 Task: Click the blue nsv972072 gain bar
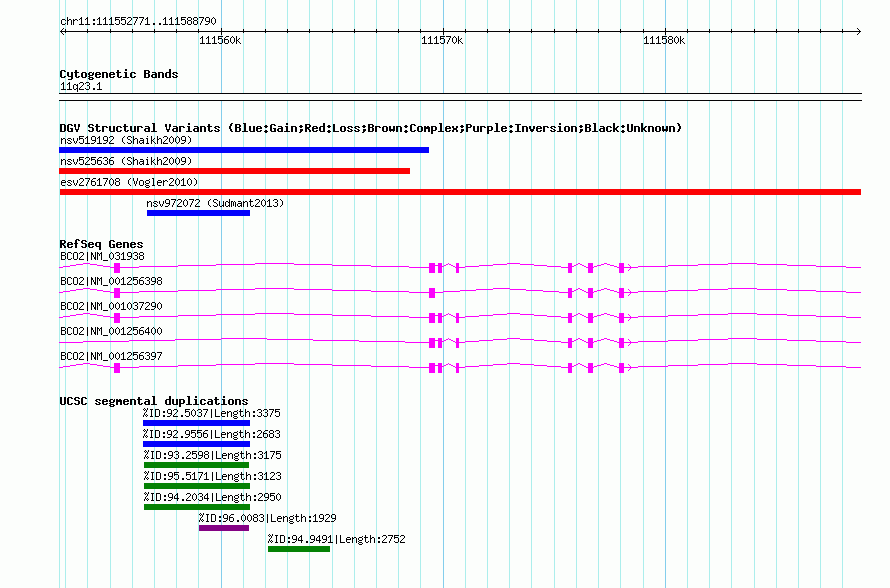[198, 213]
